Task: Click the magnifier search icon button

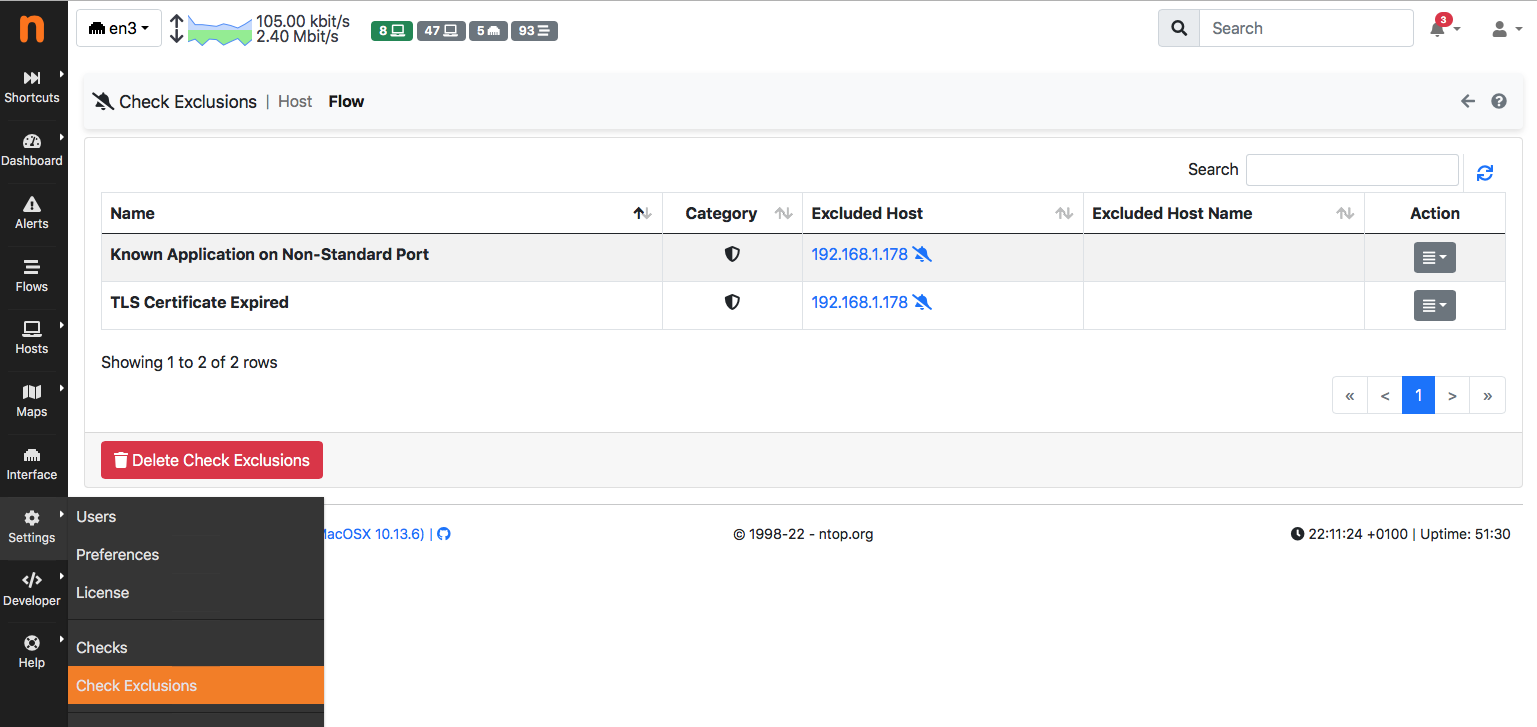Action: pos(1179,28)
